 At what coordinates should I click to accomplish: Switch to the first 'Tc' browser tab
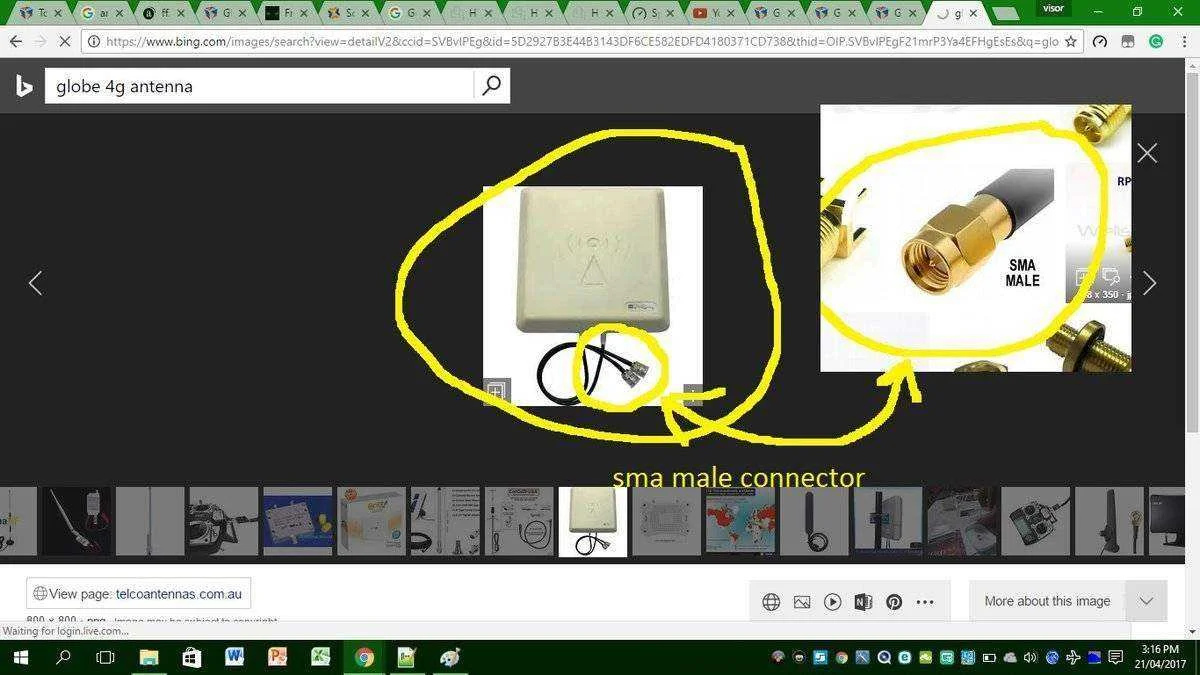click(40, 13)
